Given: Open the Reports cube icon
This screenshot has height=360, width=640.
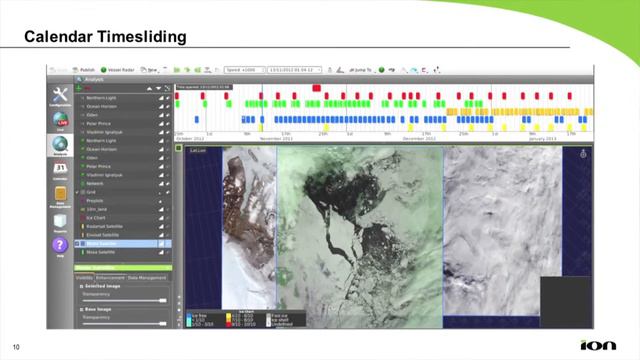Looking at the screenshot, I should tap(60, 221).
